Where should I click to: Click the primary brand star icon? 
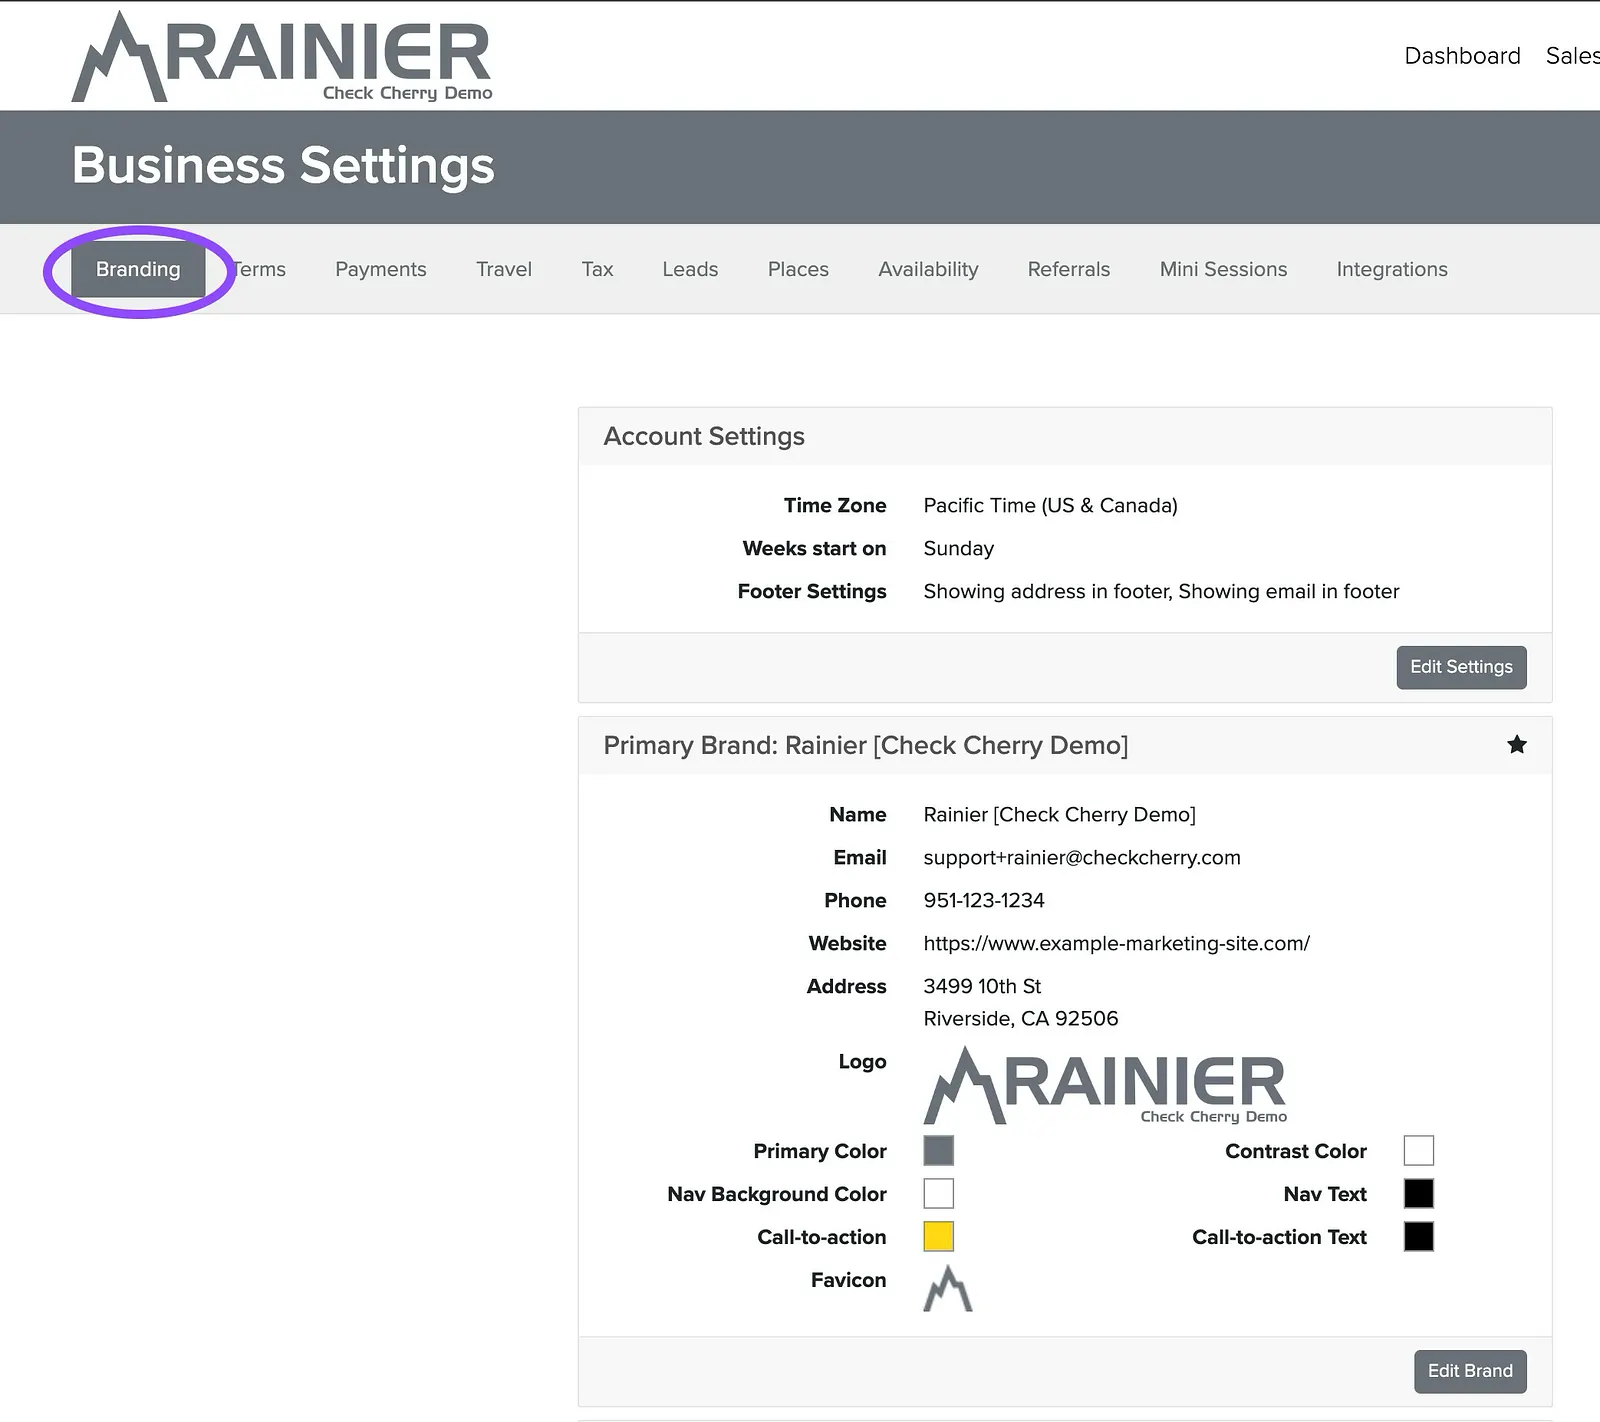tap(1517, 744)
